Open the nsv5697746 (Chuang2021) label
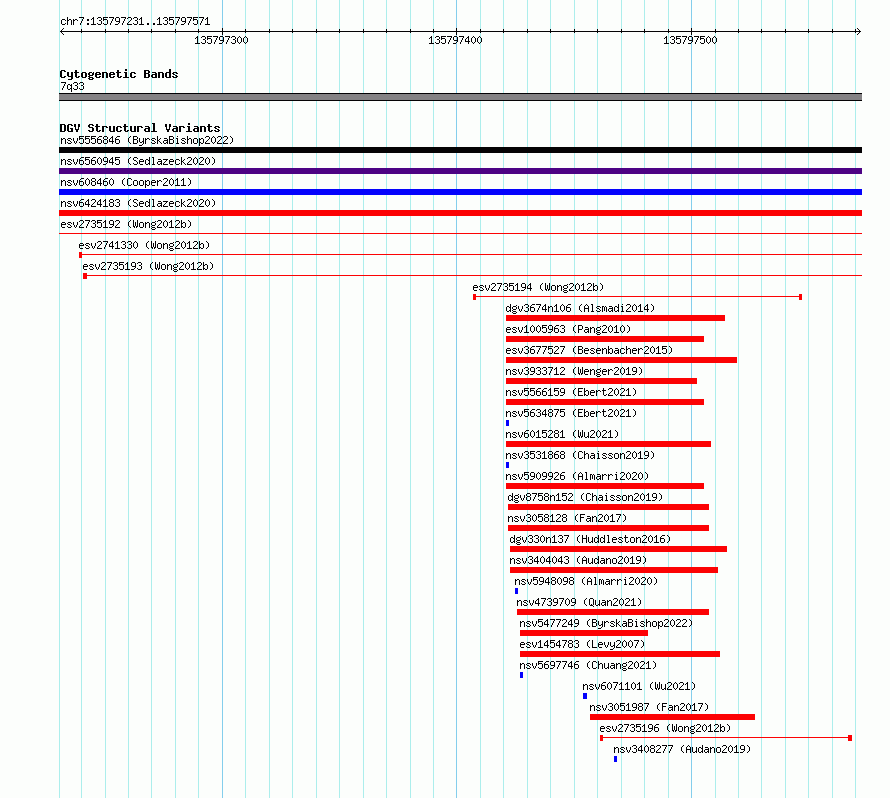 pos(588,665)
